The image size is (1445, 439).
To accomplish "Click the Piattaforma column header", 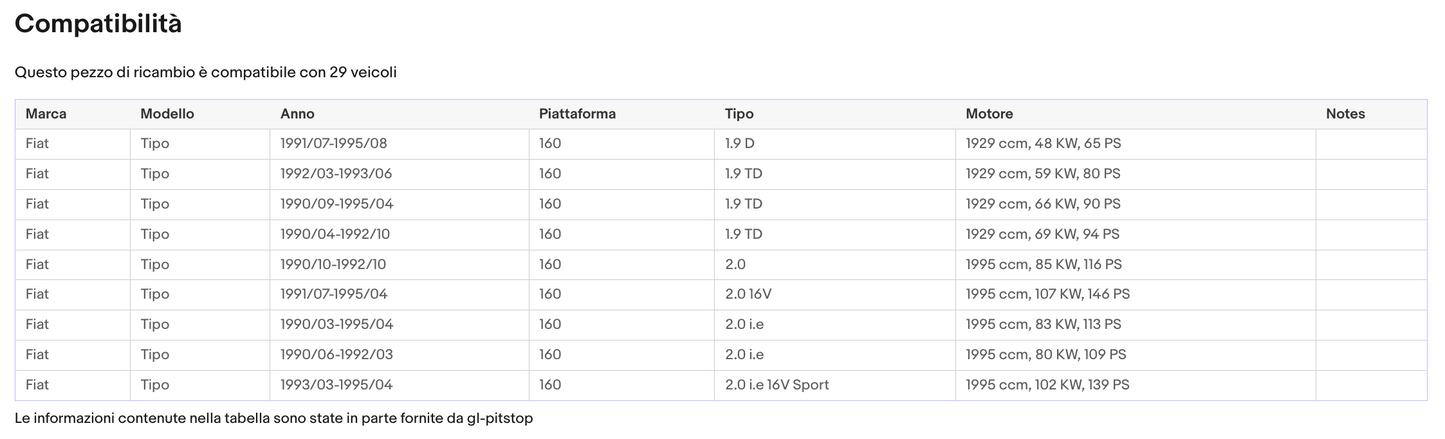I will point(577,114).
